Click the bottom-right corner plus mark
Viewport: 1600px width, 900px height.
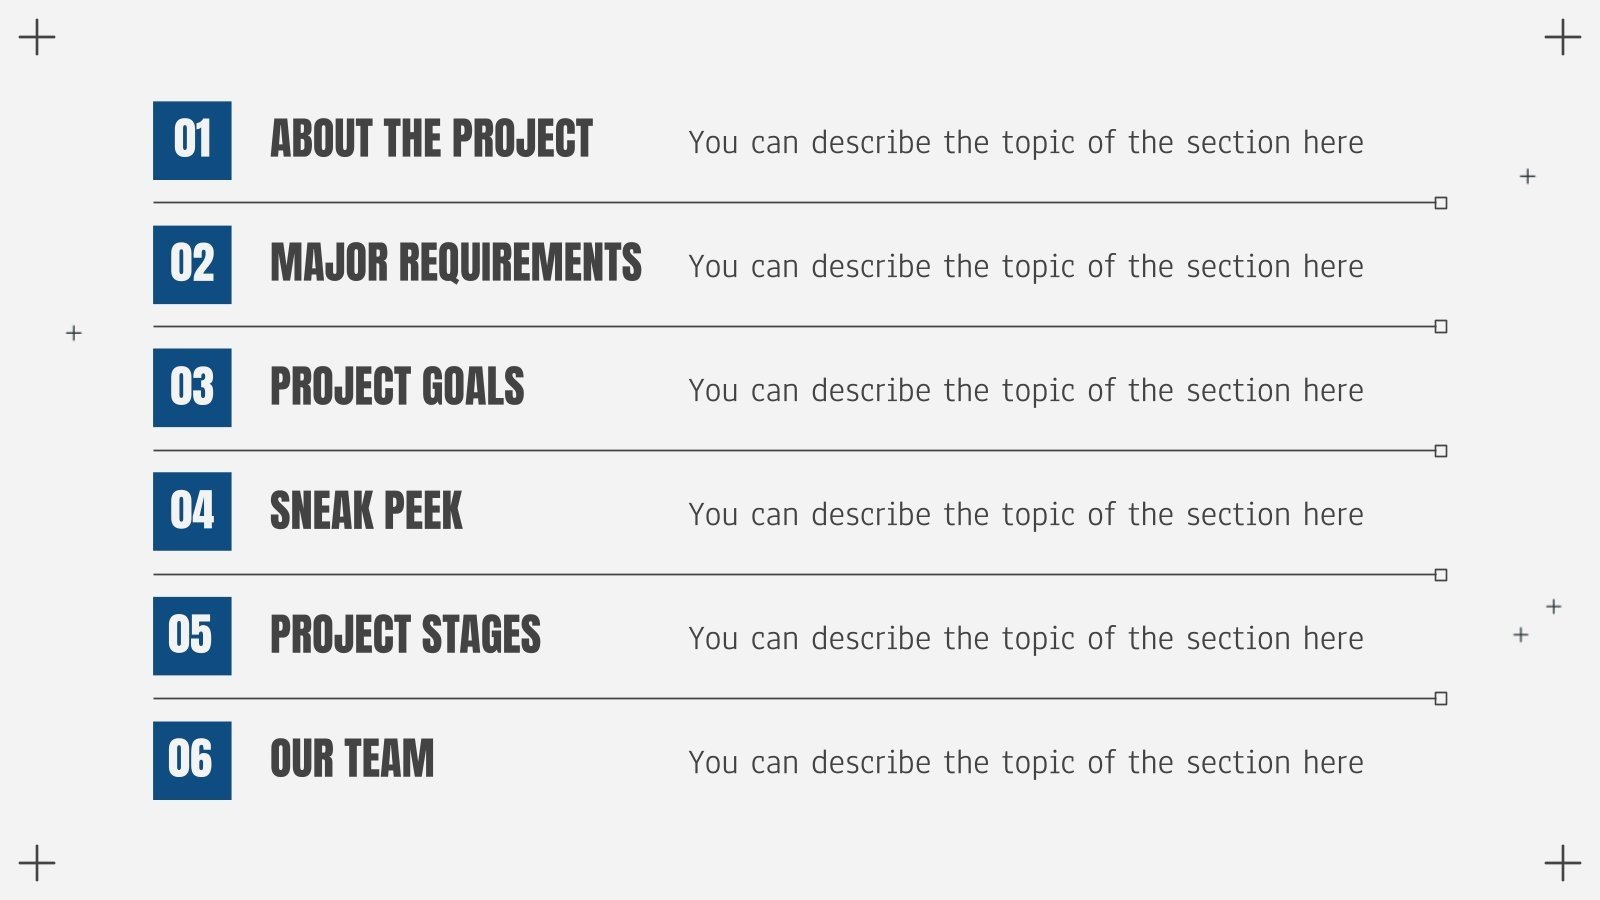point(1562,863)
